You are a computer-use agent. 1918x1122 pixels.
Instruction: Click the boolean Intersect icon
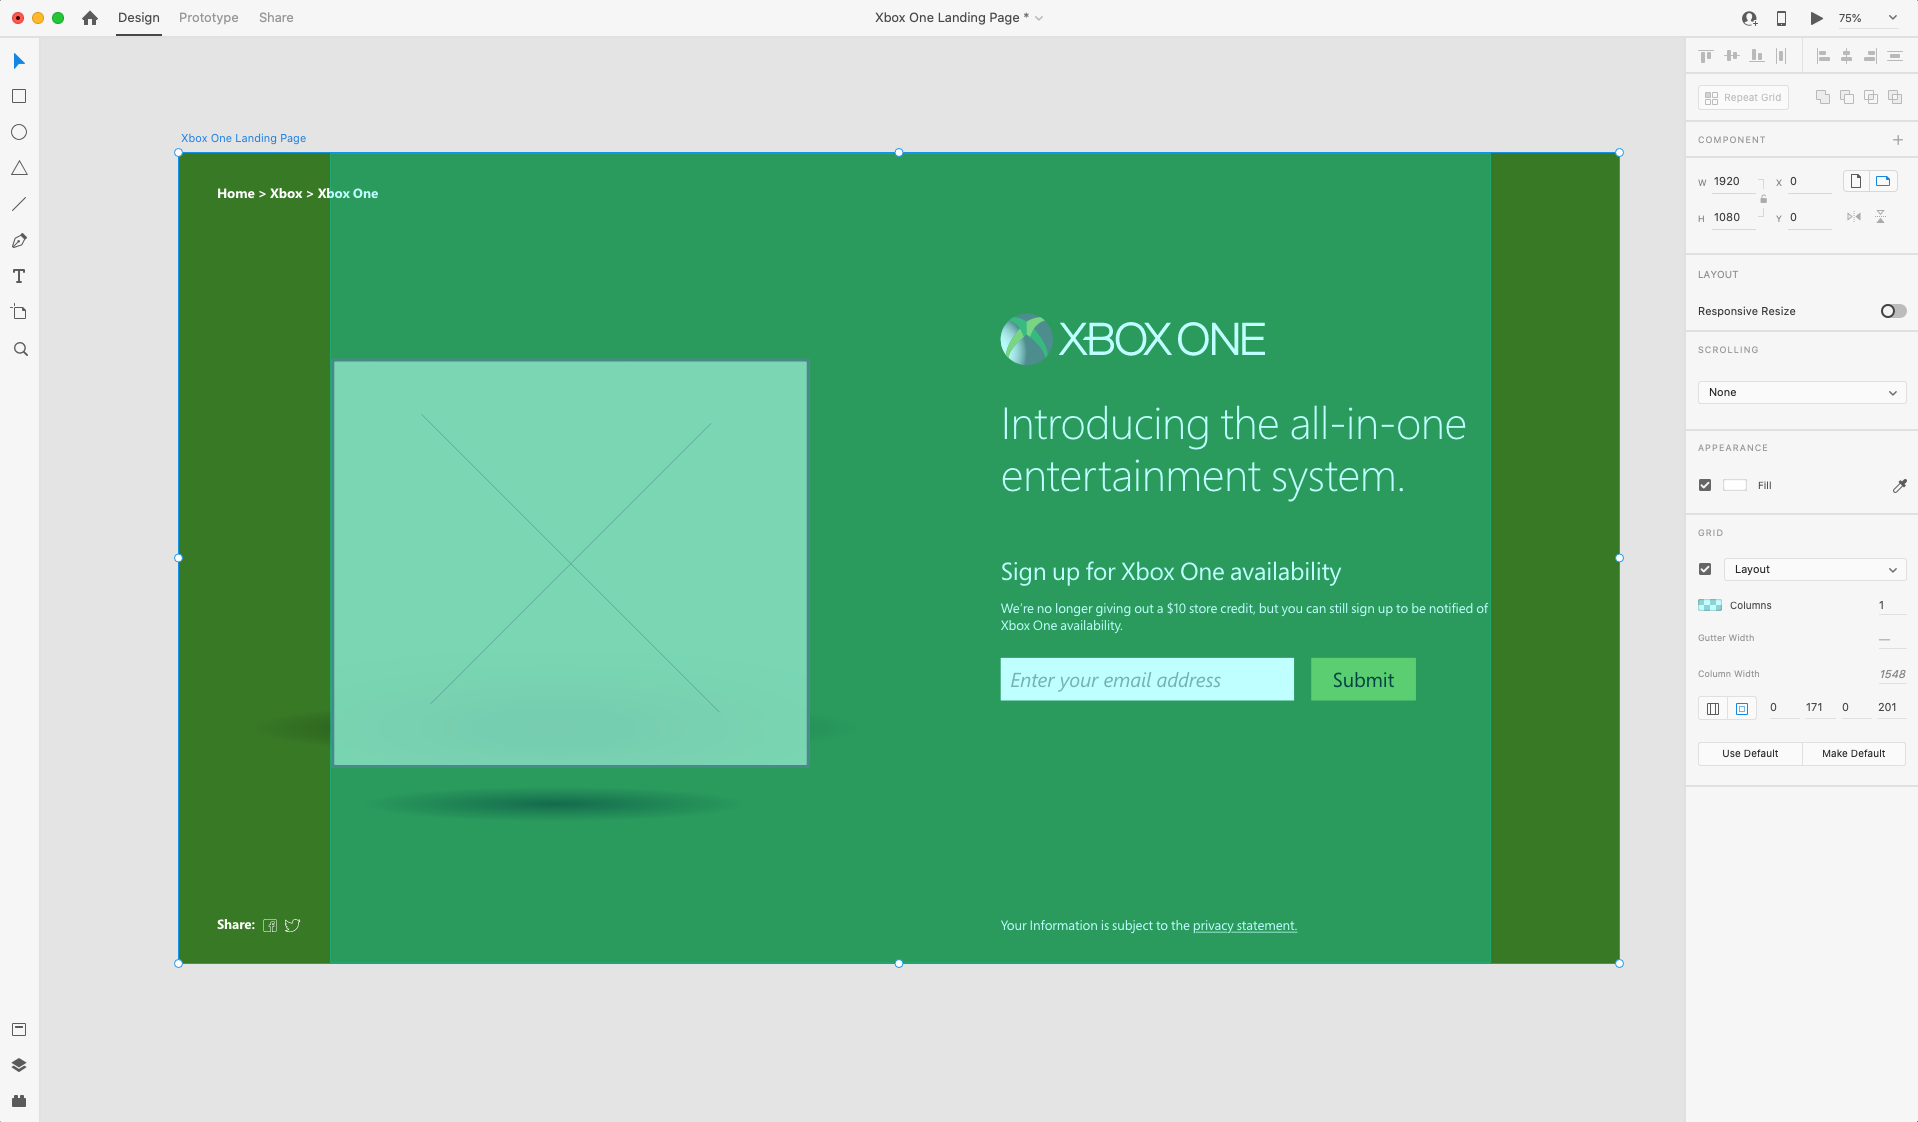1871,97
